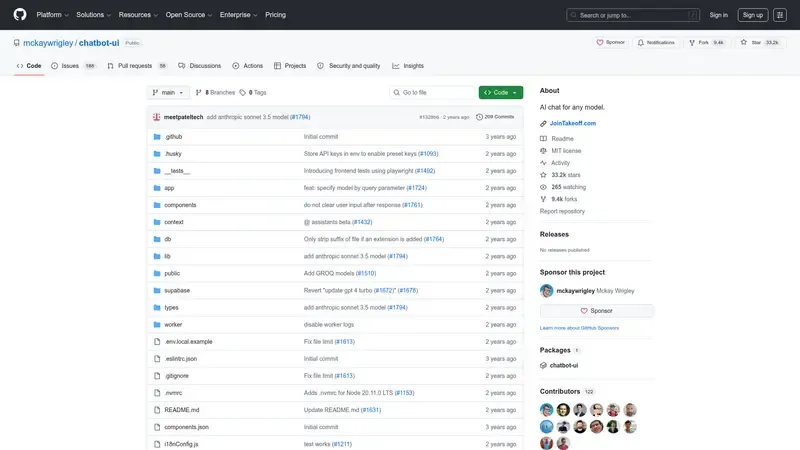Open the chatbot-ui package
800x450 pixels.
(564, 365)
